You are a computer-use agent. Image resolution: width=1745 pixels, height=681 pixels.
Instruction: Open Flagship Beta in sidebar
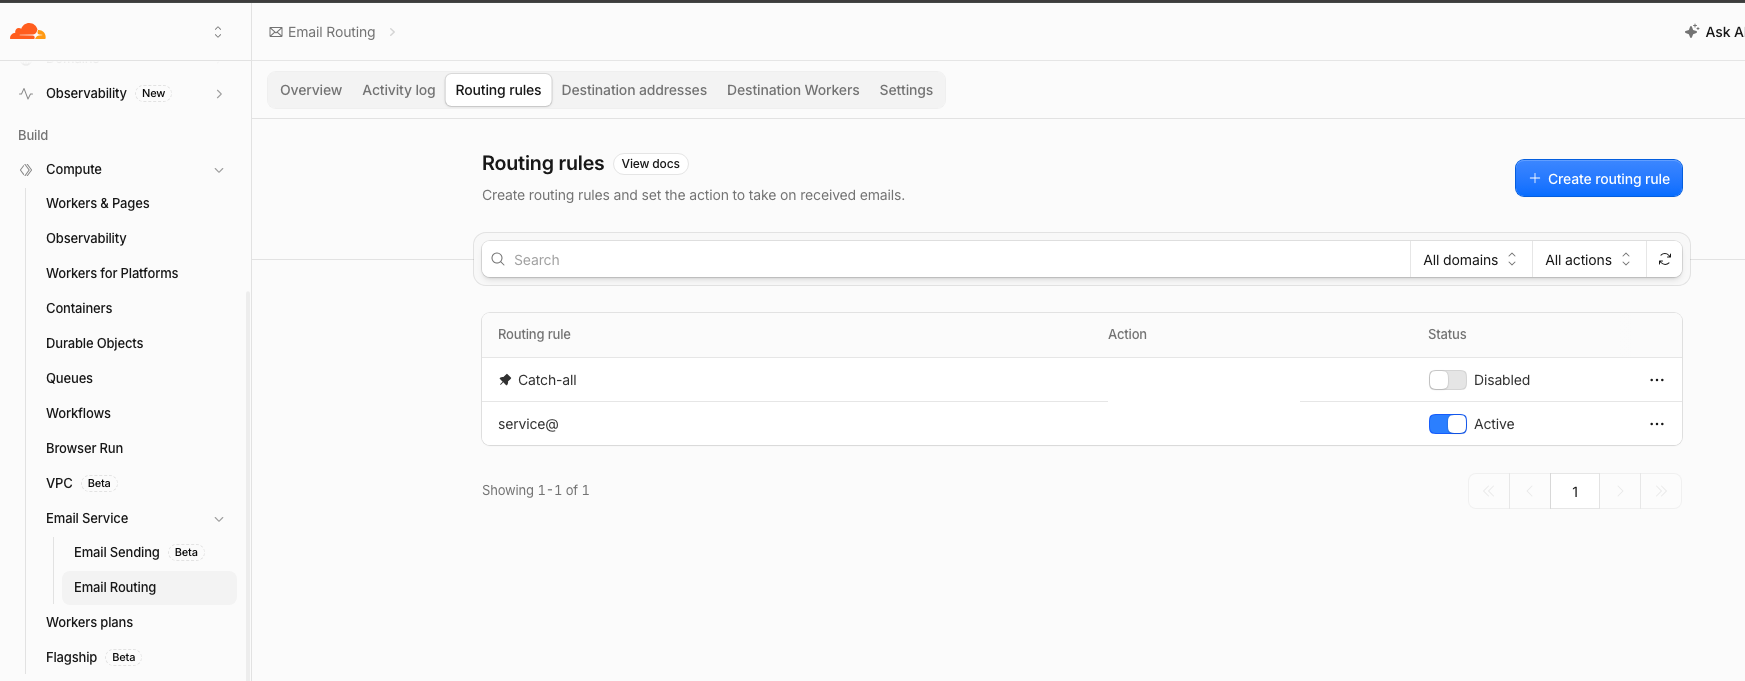(x=93, y=657)
